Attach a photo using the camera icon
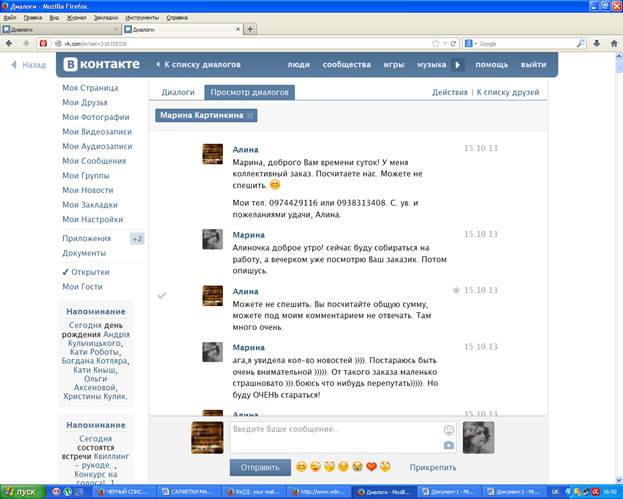The height and width of the screenshot is (499, 623). [449, 445]
